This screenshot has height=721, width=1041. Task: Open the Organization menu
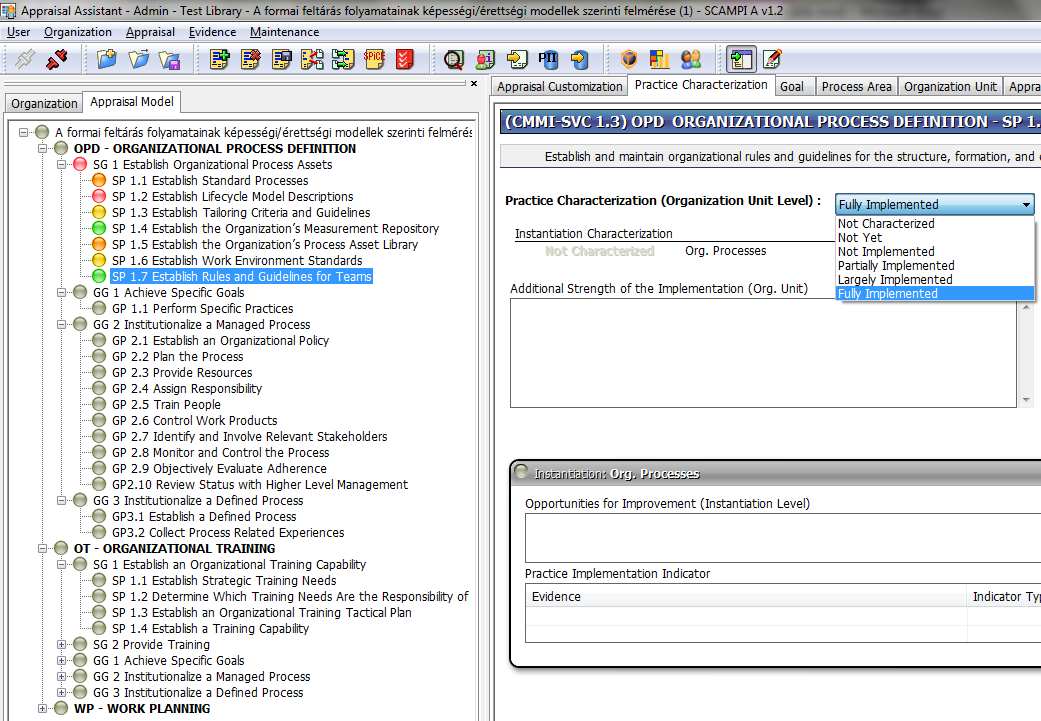pyautogui.click(x=78, y=32)
